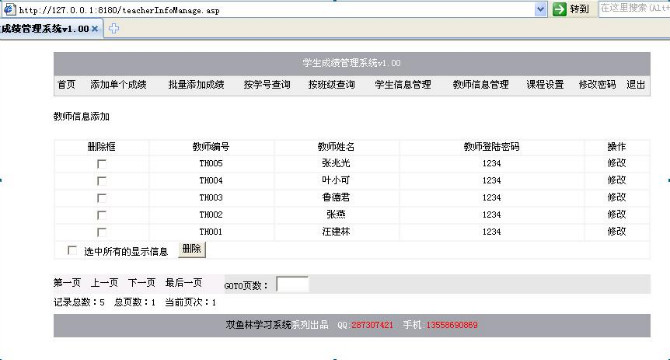Open 教师信息管理 section
The height and width of the screenshot is (360, 670).
(480, 85)
